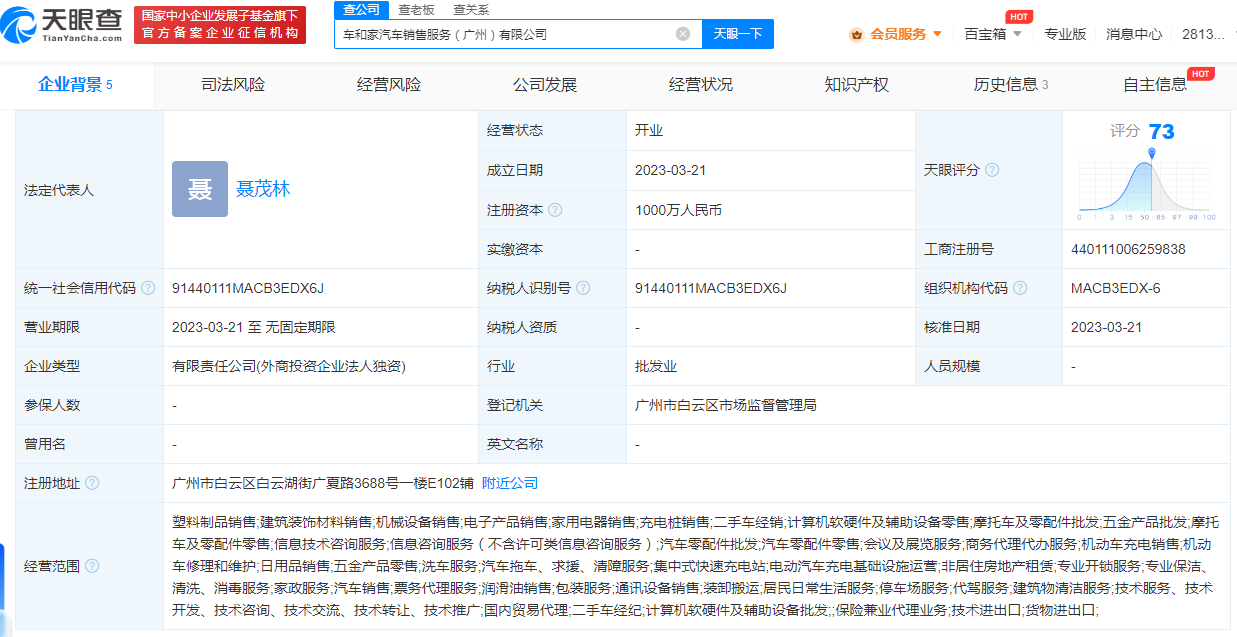Screen dimensions: 1237x637
Task: Click inside the company search input field
Action: [x=480, y=33]
